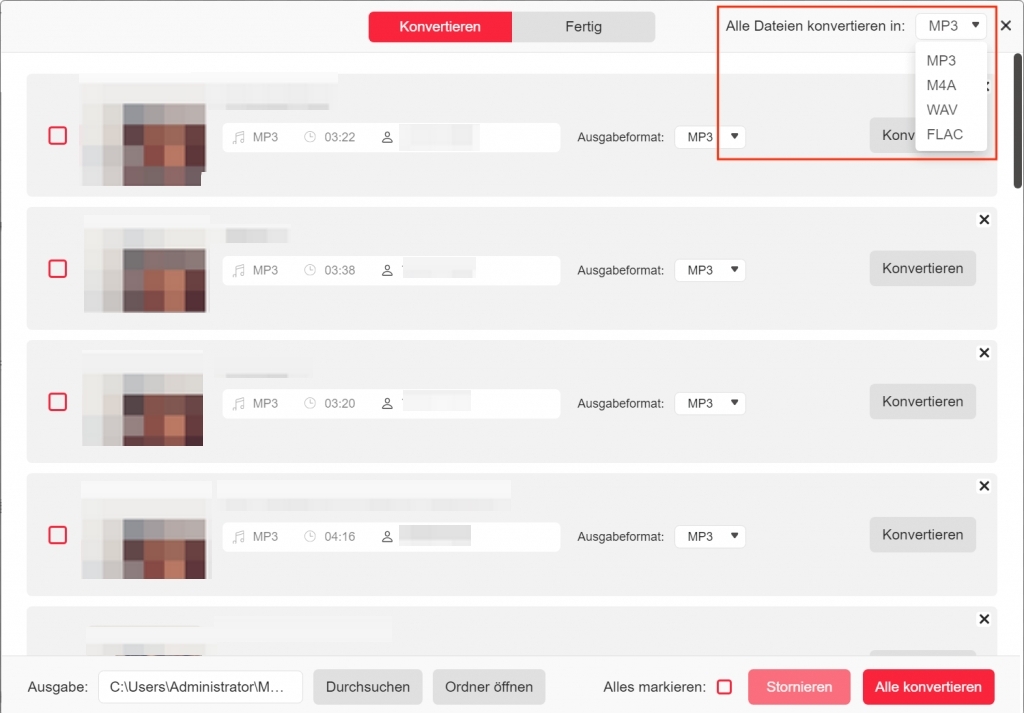Click Konvertieren for the 04:16 track
Image resolution: width=1024 pixels, height=713 pixels.
click(922, 535)
